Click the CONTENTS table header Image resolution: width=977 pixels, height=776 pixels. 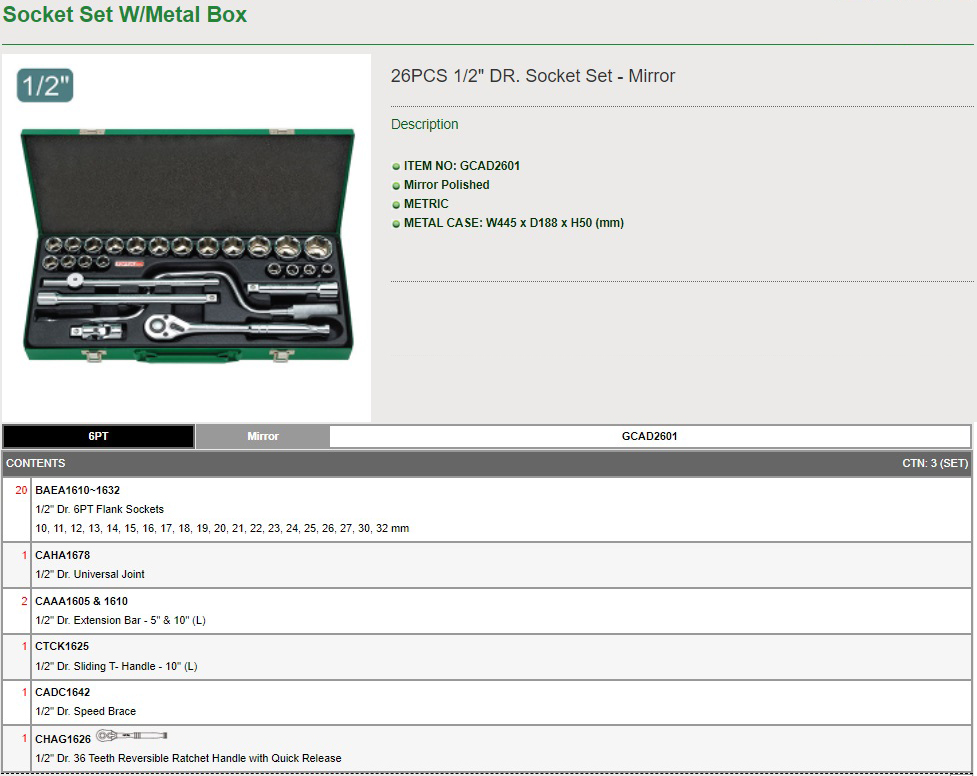(36, 463)
